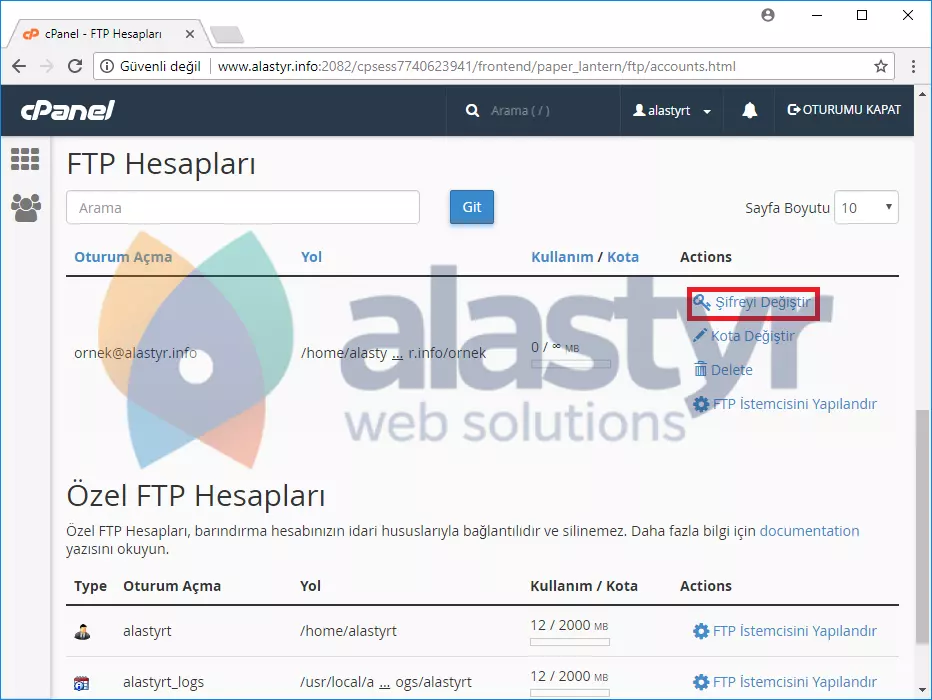The width and height of the screenshot is (932, 700).
Task: Open the documentation link
Action: click(x=810, y=531)
